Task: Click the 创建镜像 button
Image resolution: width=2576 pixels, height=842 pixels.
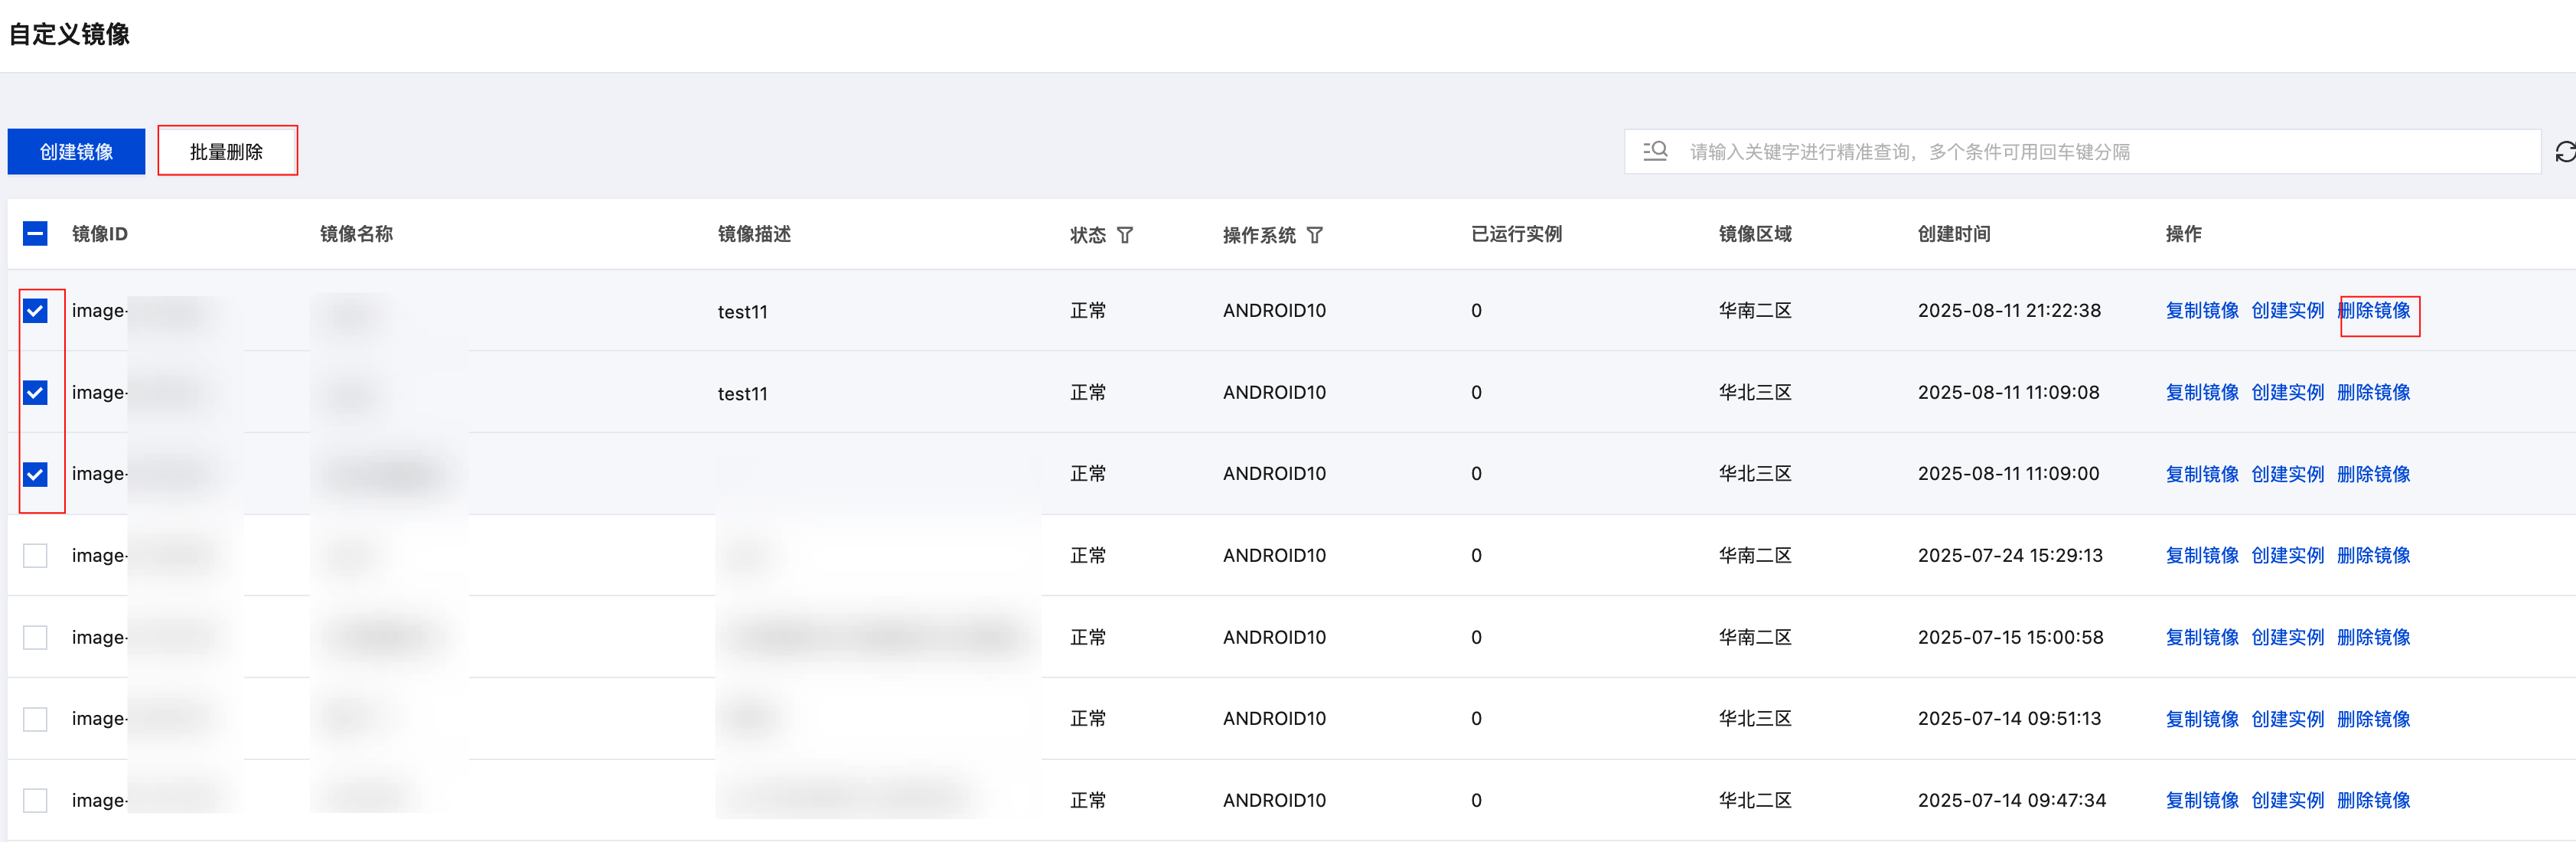Action: pos(76,151)
